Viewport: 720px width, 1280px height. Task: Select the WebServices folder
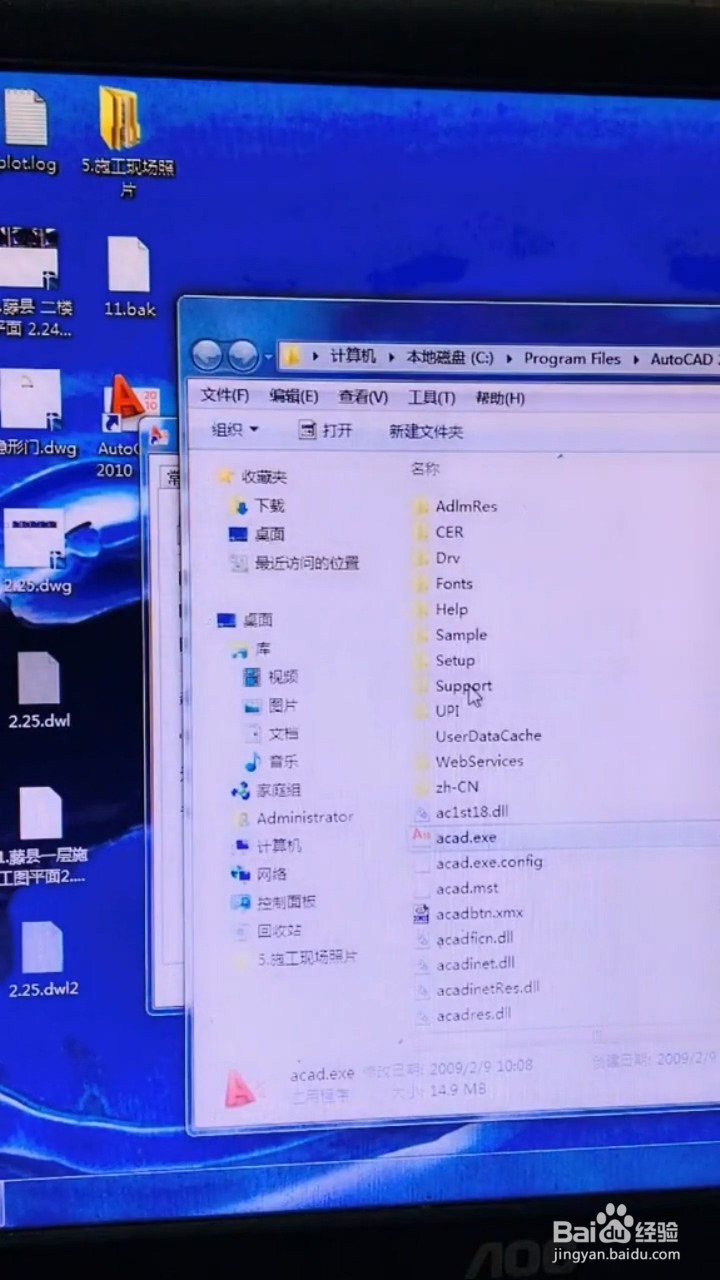pos(468,761)
